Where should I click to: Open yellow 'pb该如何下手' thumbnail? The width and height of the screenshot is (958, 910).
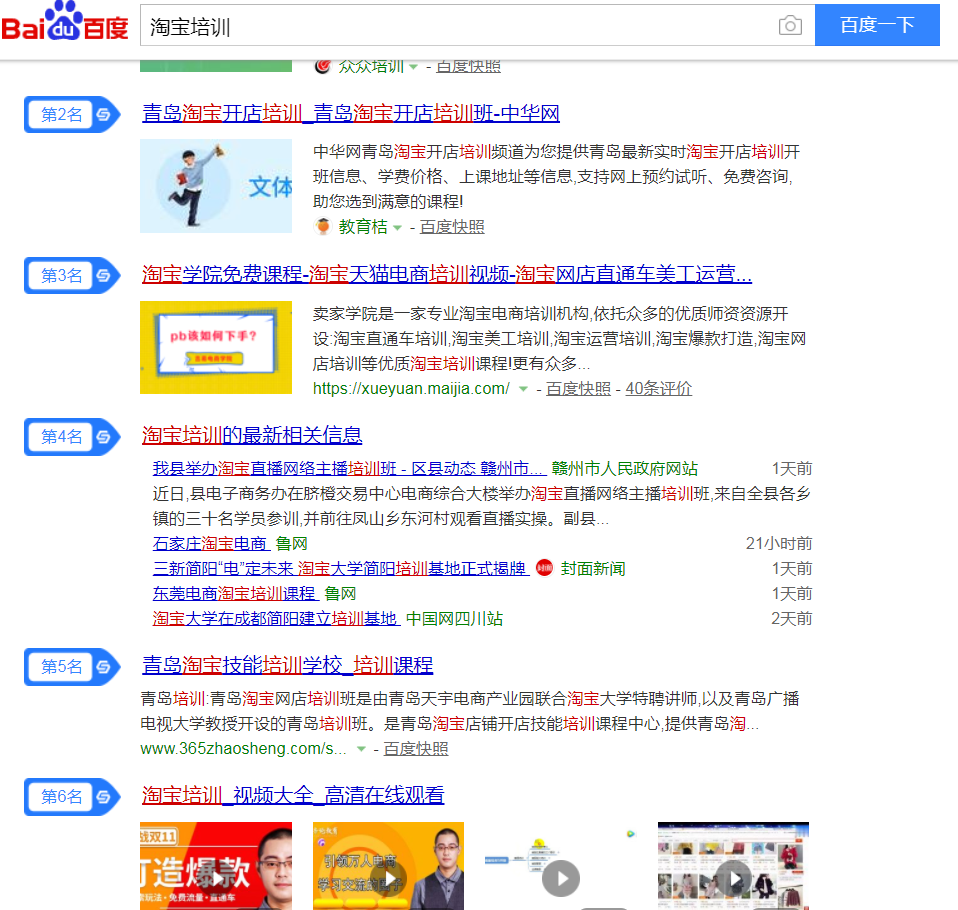[216, 347]
